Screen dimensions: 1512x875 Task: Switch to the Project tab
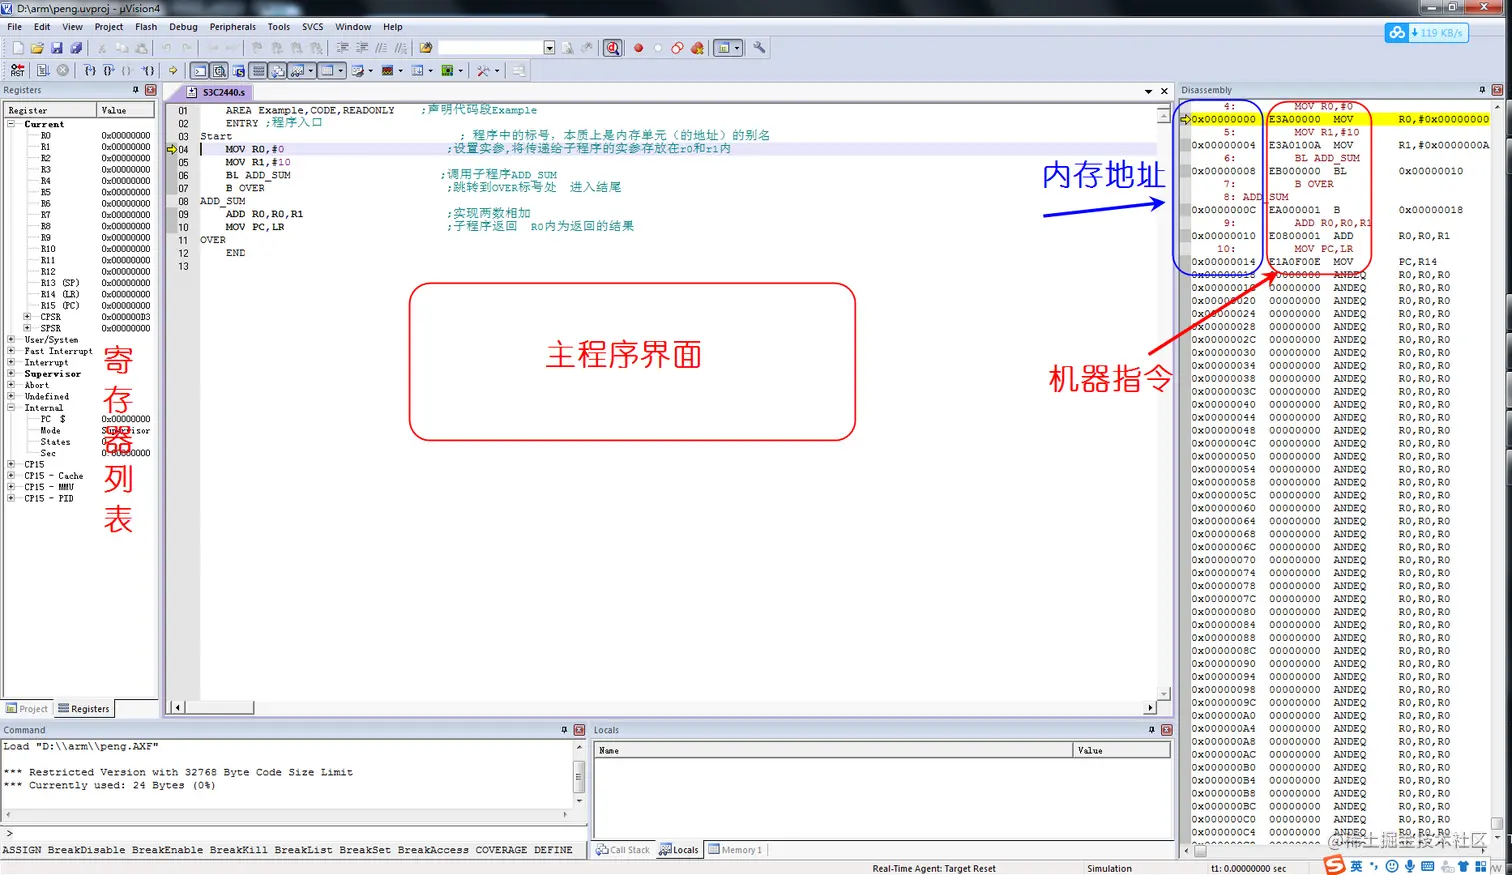27,709
